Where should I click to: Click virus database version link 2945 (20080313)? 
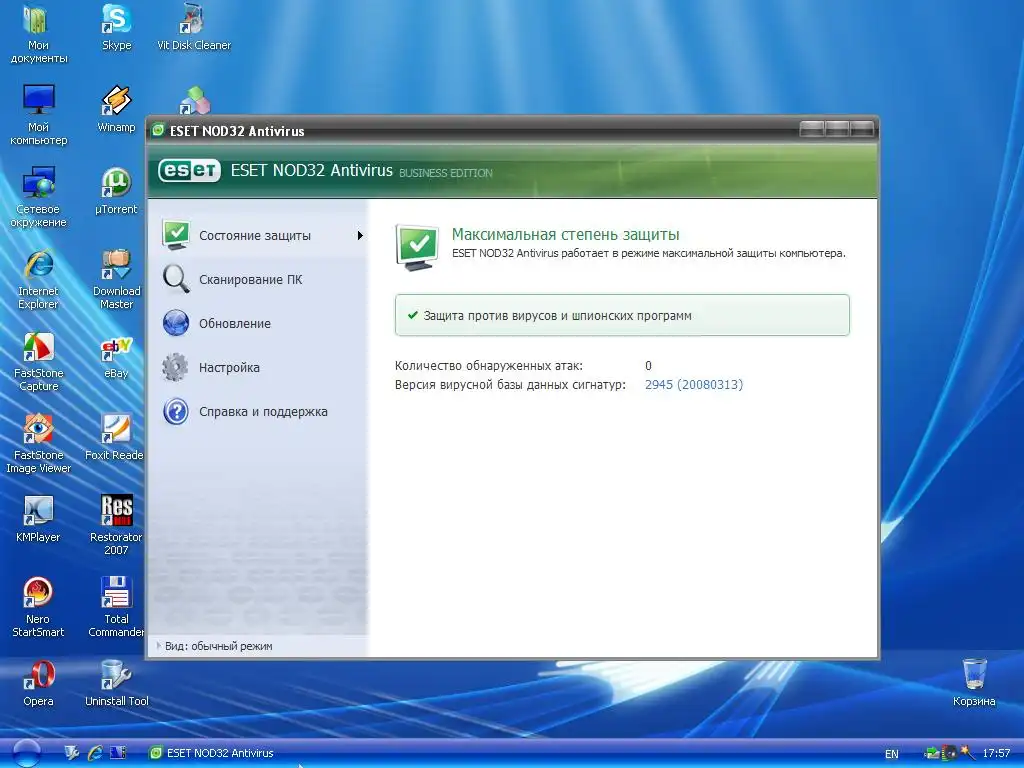694,385
